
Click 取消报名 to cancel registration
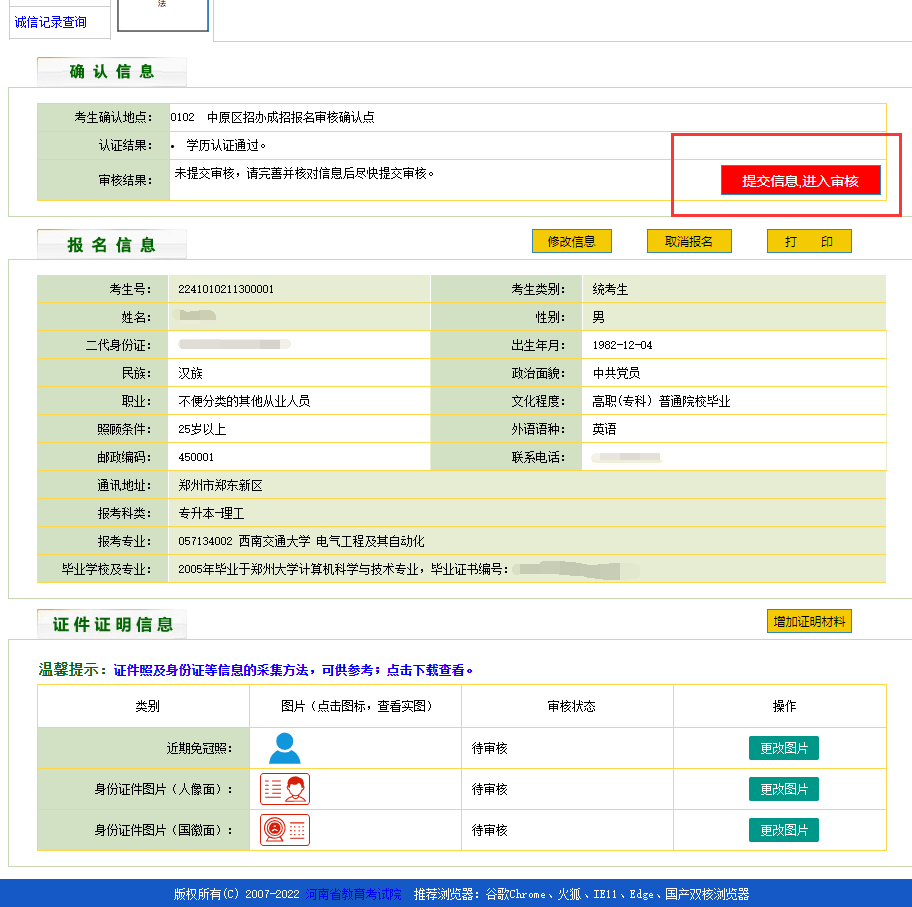pos(689,242)
